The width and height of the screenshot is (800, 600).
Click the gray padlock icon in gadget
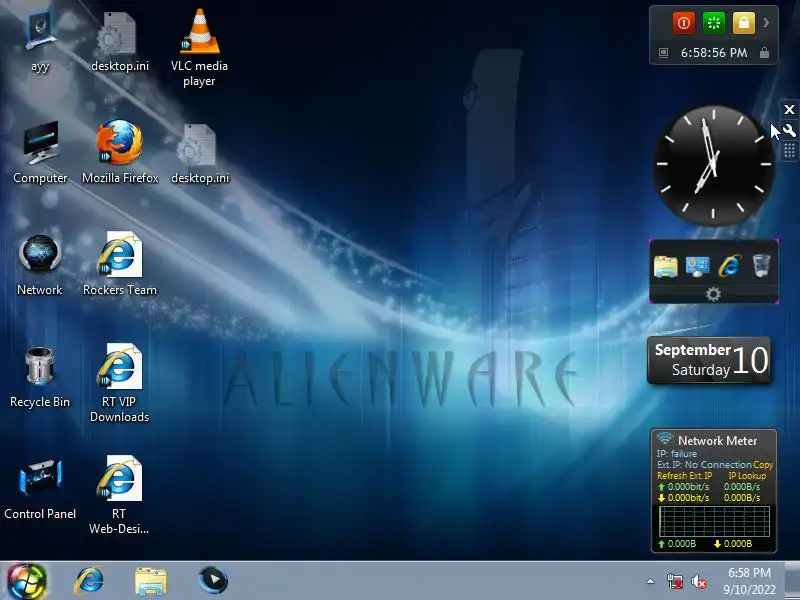click(x=764, y=53)
